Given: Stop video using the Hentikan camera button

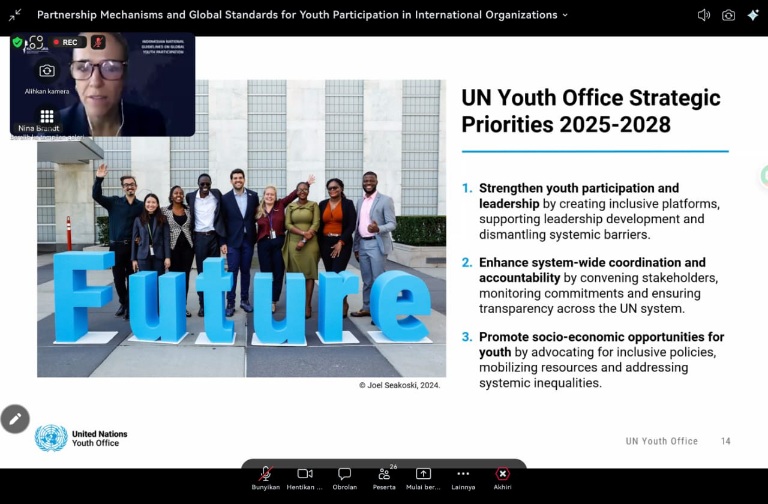Looking at the screenshot, I should 305,479.
